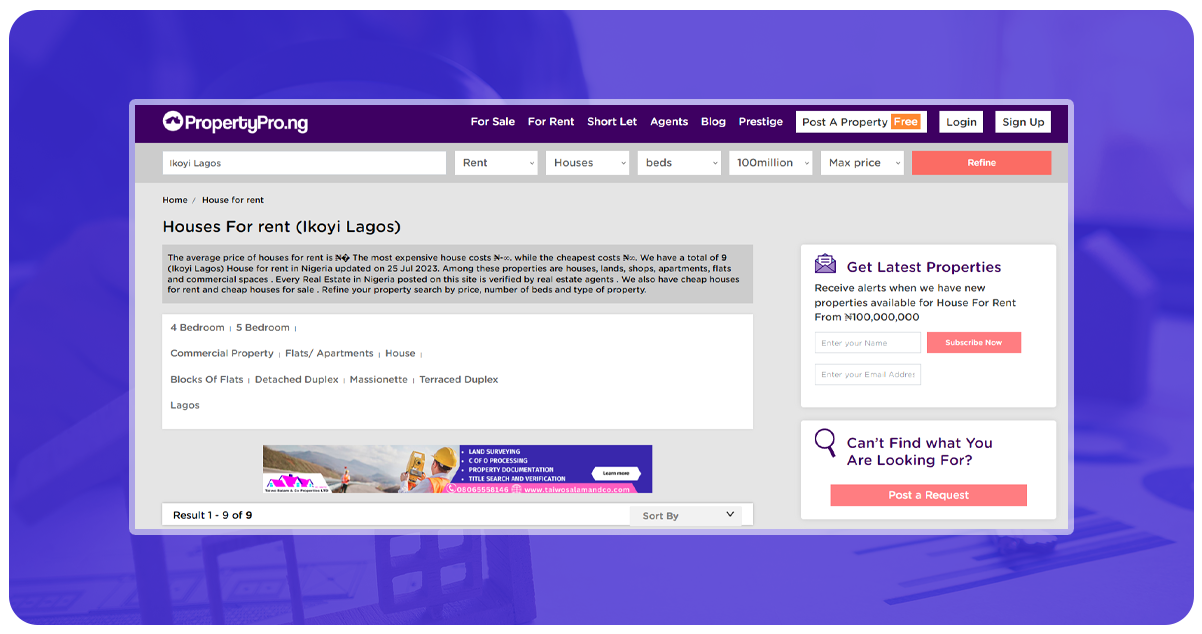Open the For Sale menu
1202x634 pixels.
pos(493,122)
